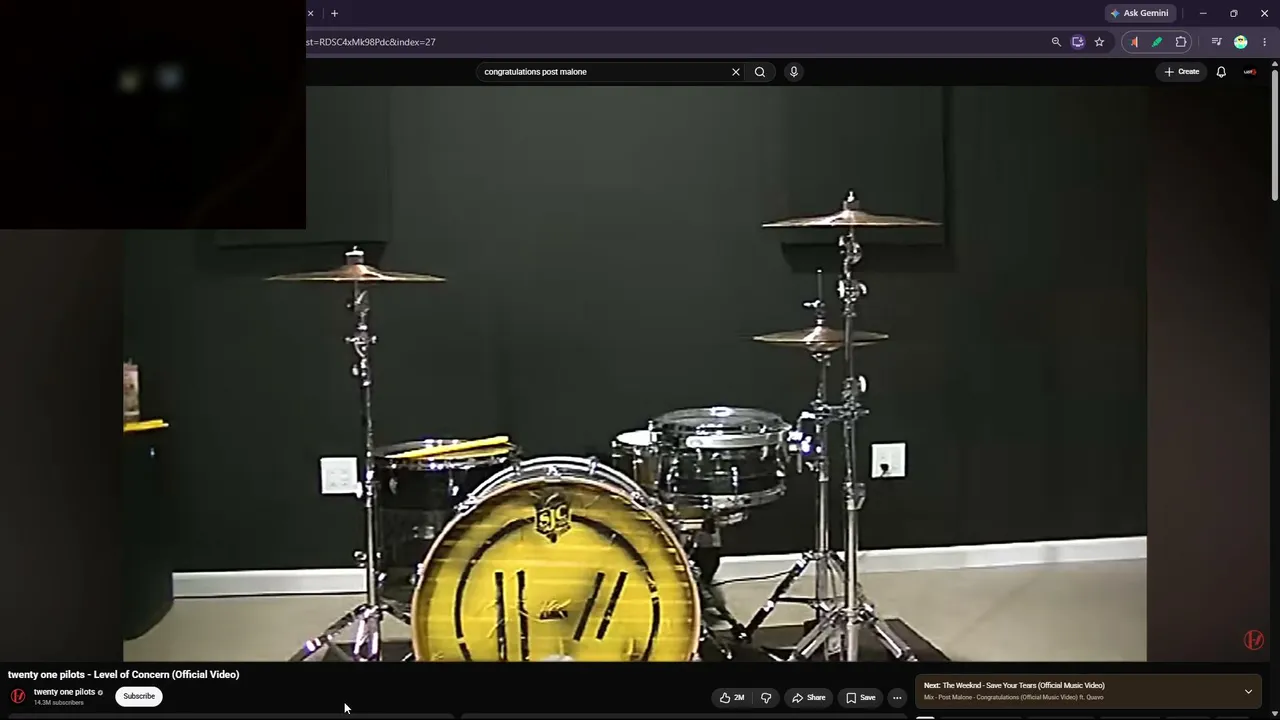Open the Chrome three-dot menu
1280x720 pixels.
point(1264,42)
